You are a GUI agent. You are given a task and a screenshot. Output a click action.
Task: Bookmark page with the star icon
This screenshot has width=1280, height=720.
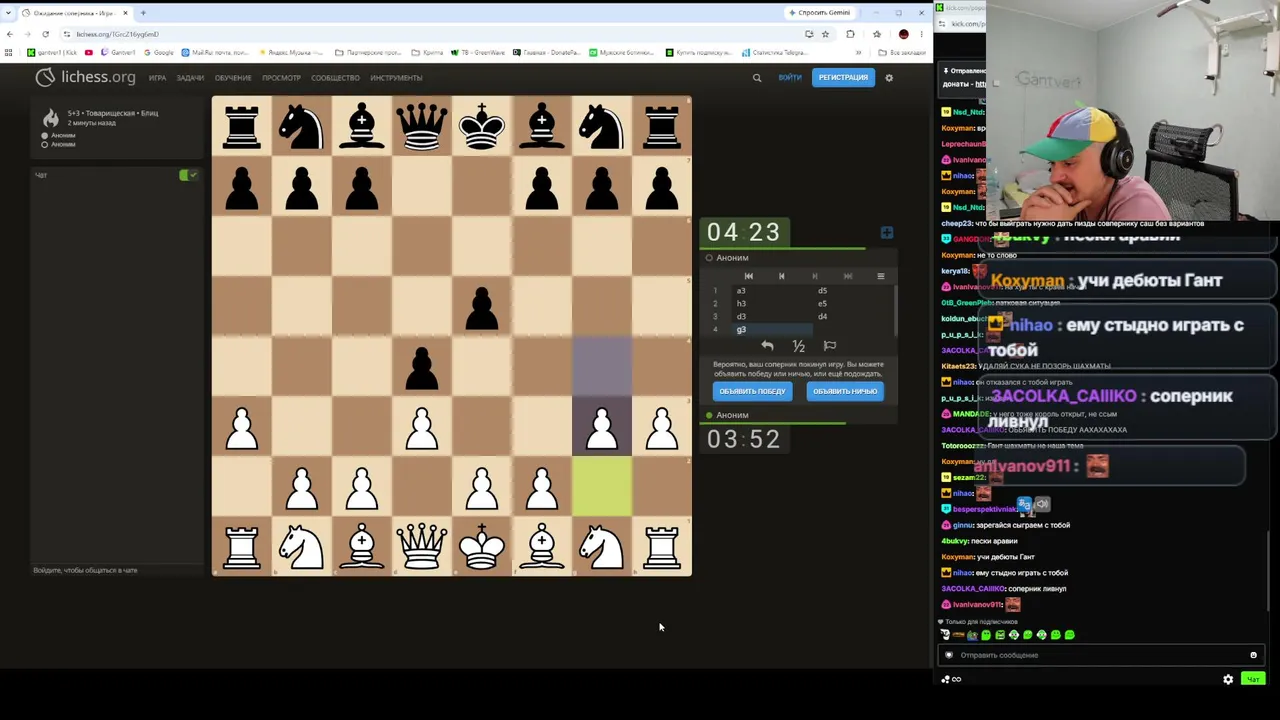click(825, 34)
